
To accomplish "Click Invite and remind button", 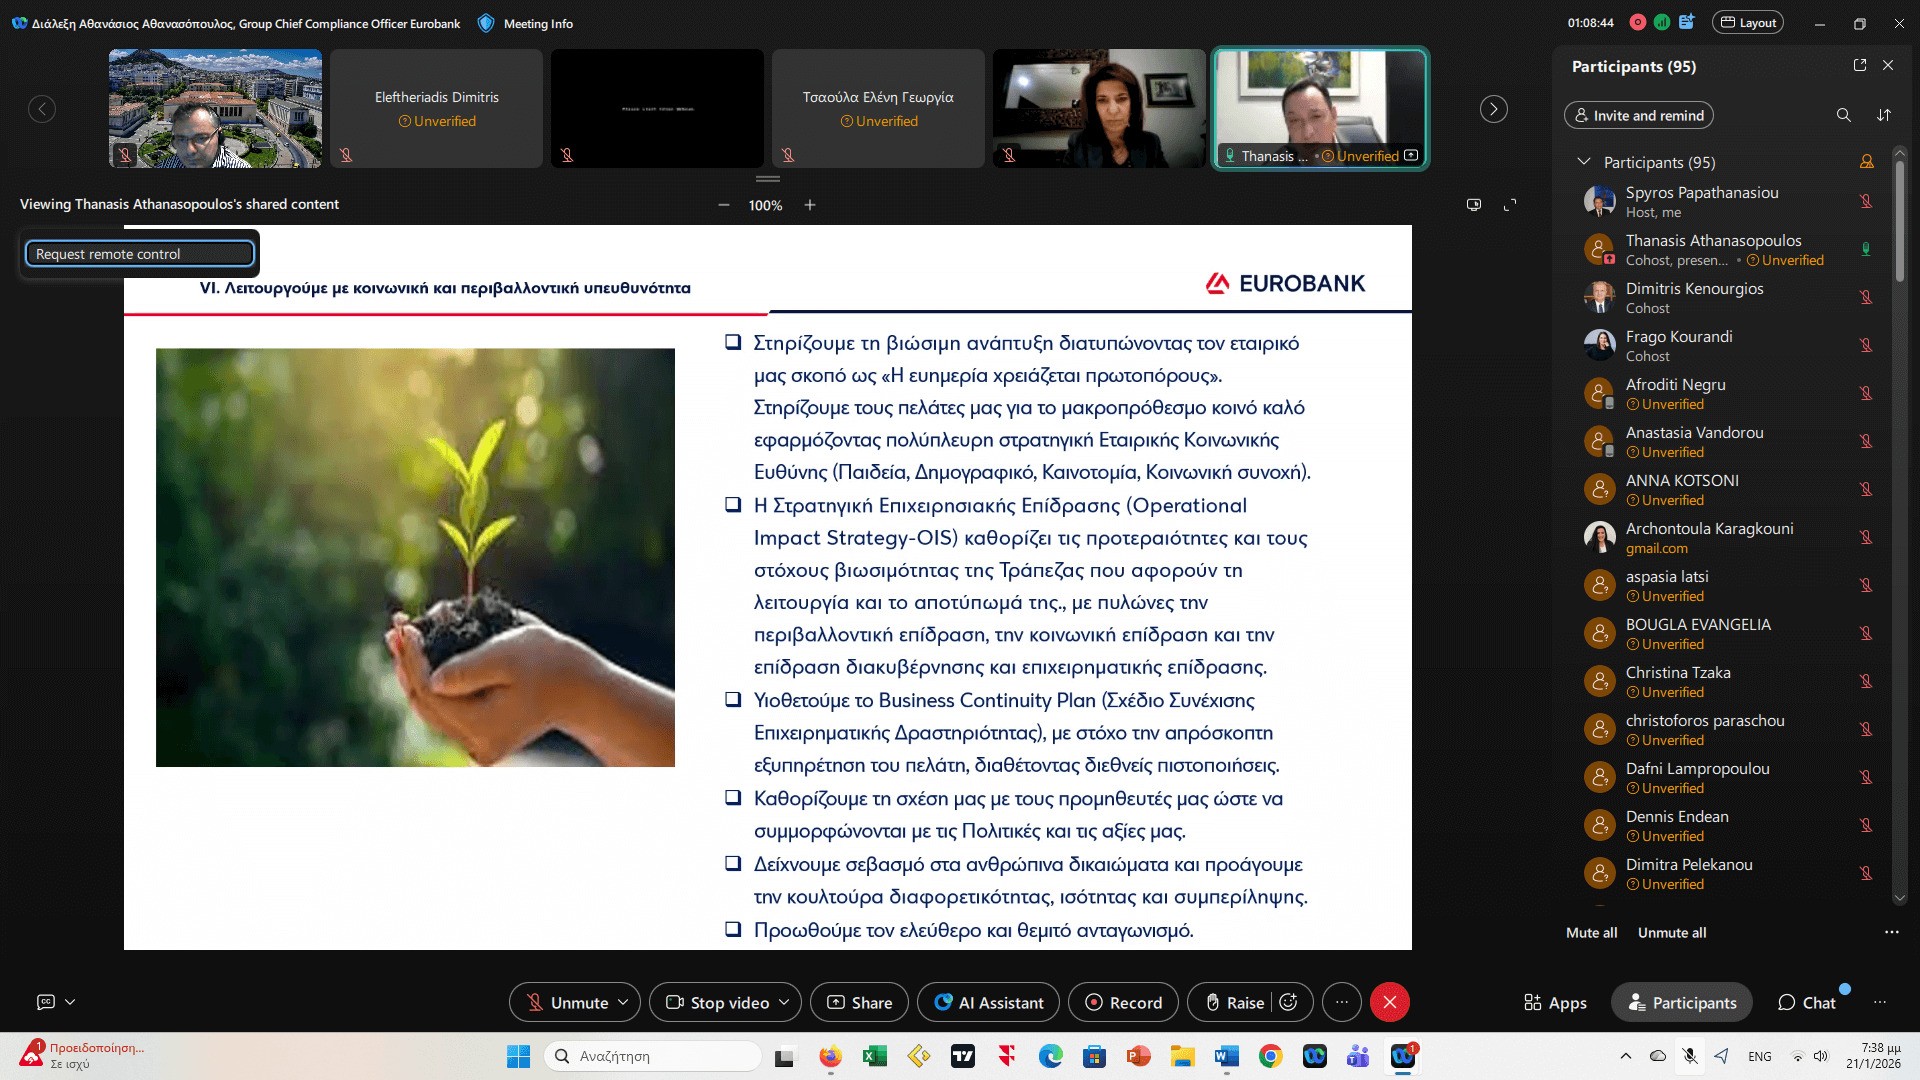I will tap(1639, 115).
